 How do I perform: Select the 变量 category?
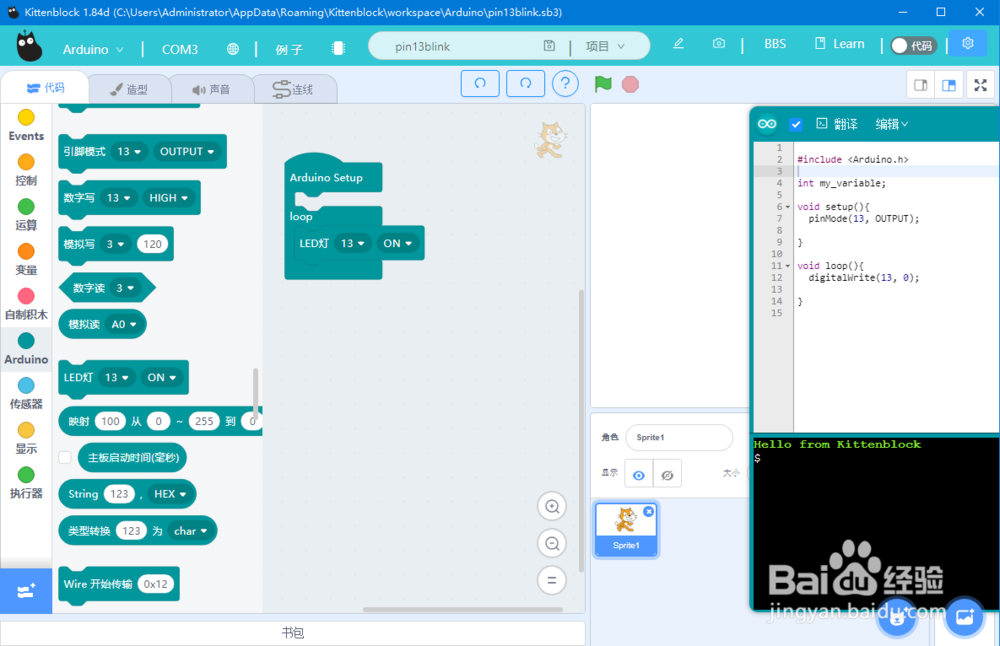[26, 259]
